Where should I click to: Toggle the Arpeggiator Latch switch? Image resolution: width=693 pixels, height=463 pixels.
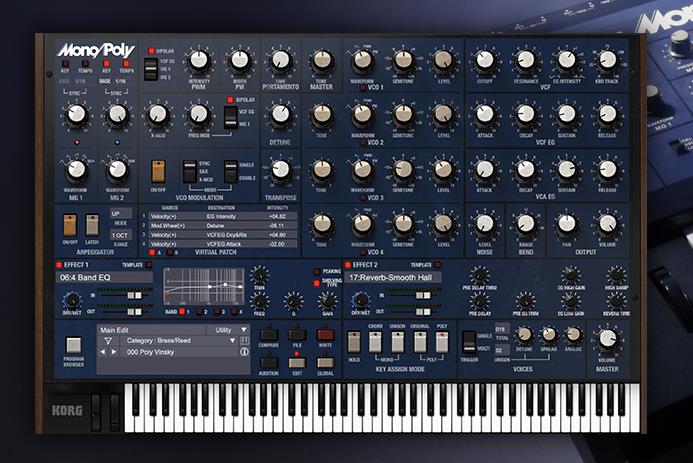click(x=92, y=225)
